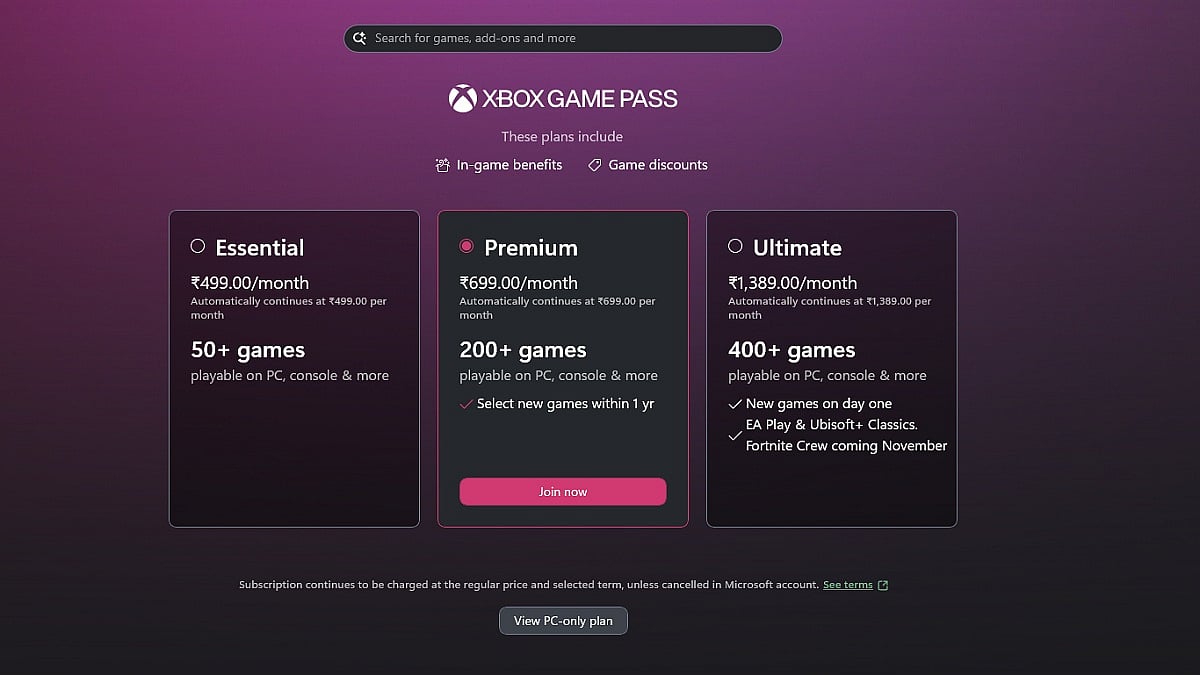The height and width of the screenshot is (675, 1200).
Task: Click the Xbox sphere logo
Action: [x=462, y=98]
